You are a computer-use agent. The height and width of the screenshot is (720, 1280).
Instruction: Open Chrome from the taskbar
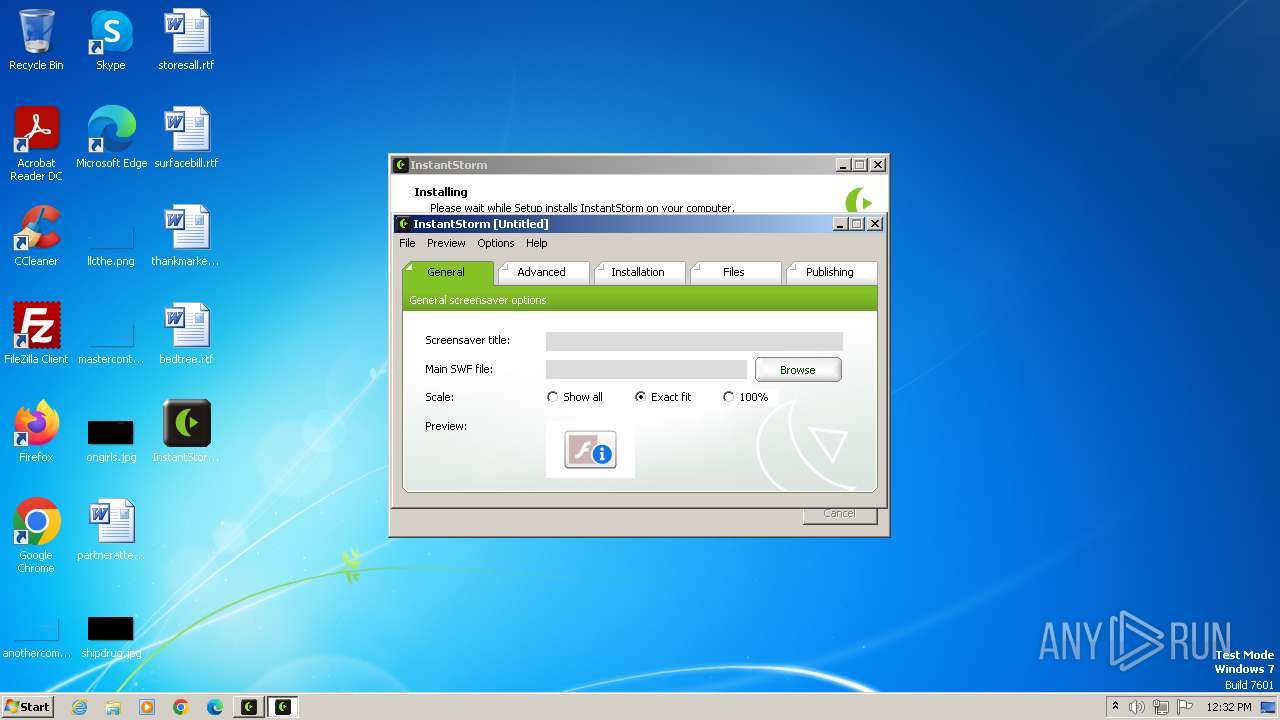181,707
